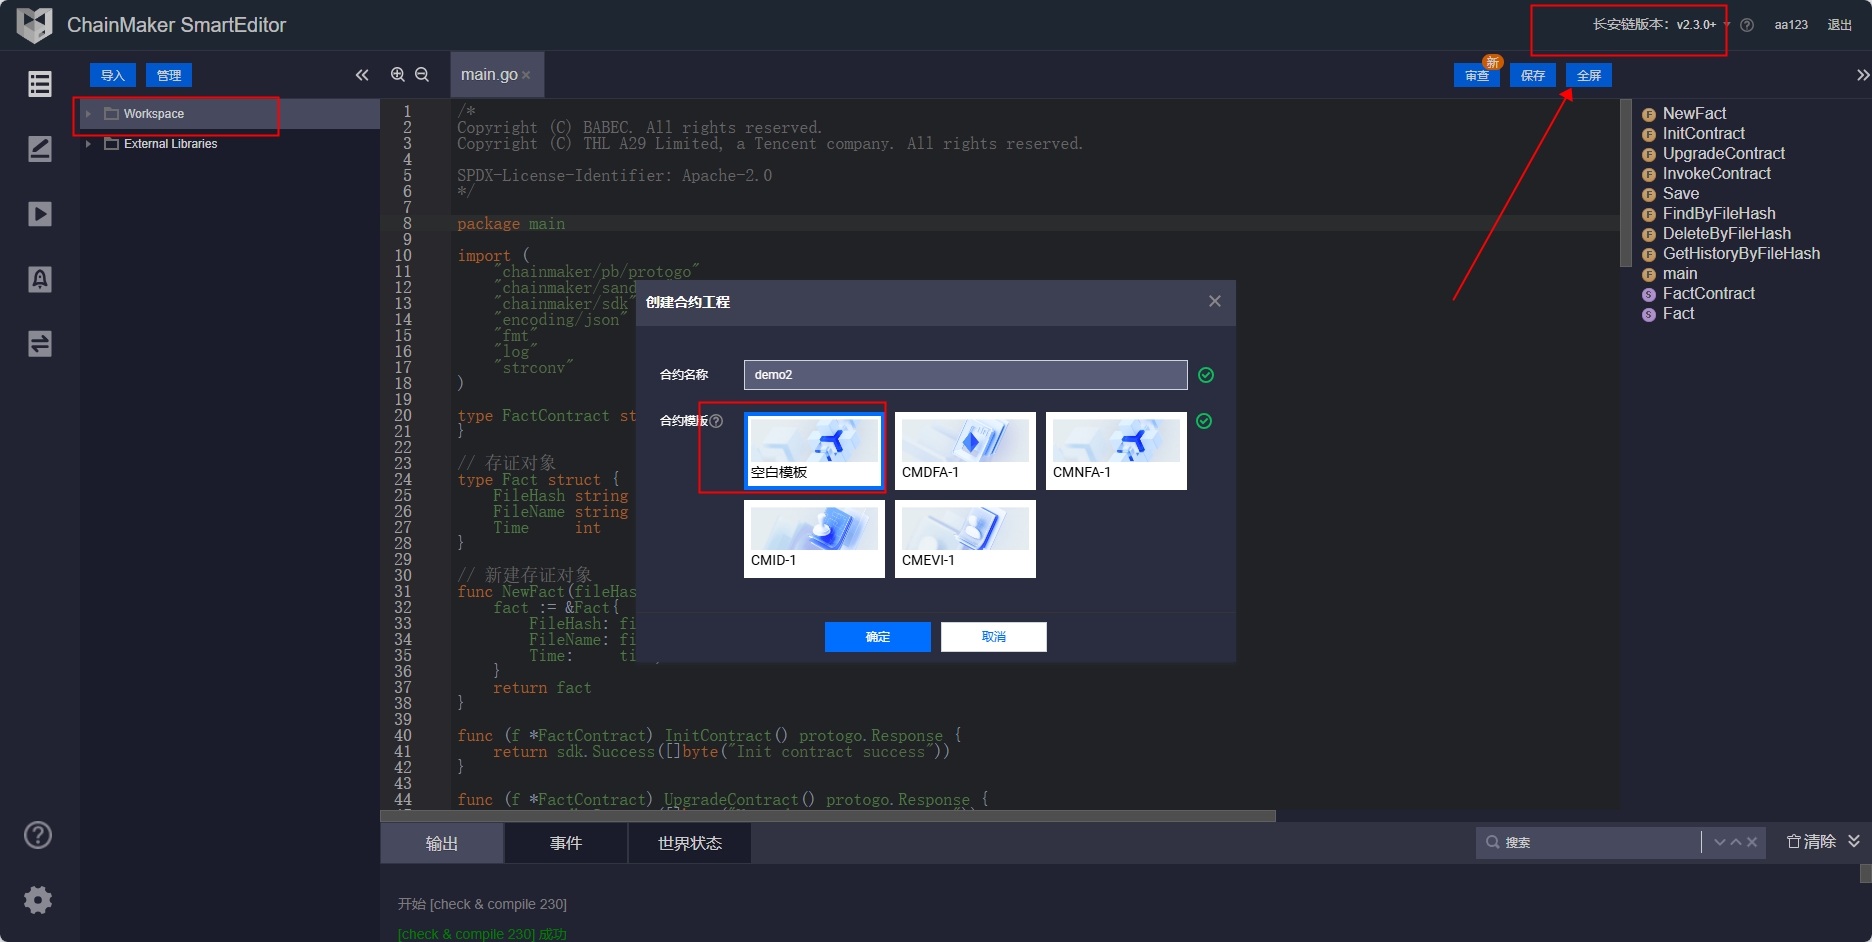
Task: Zoom out the editor text
Action: (422, 75)
